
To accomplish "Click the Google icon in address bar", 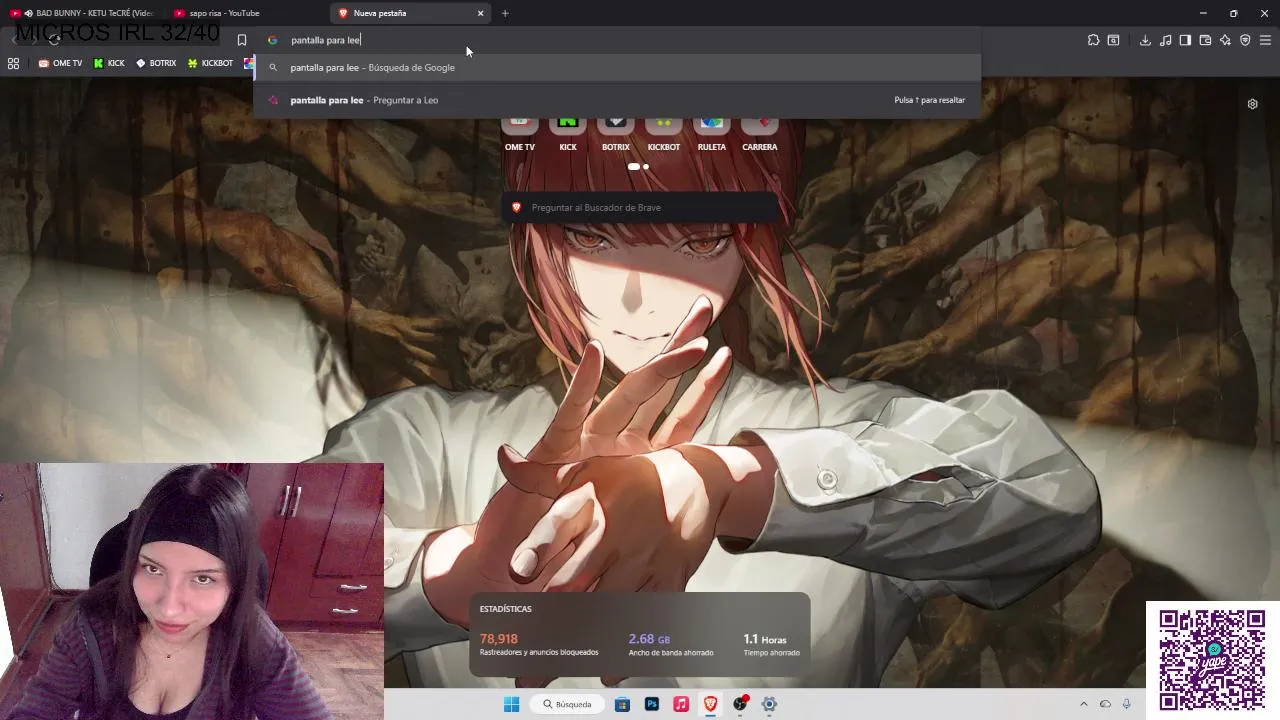I will tap(272, 40).
